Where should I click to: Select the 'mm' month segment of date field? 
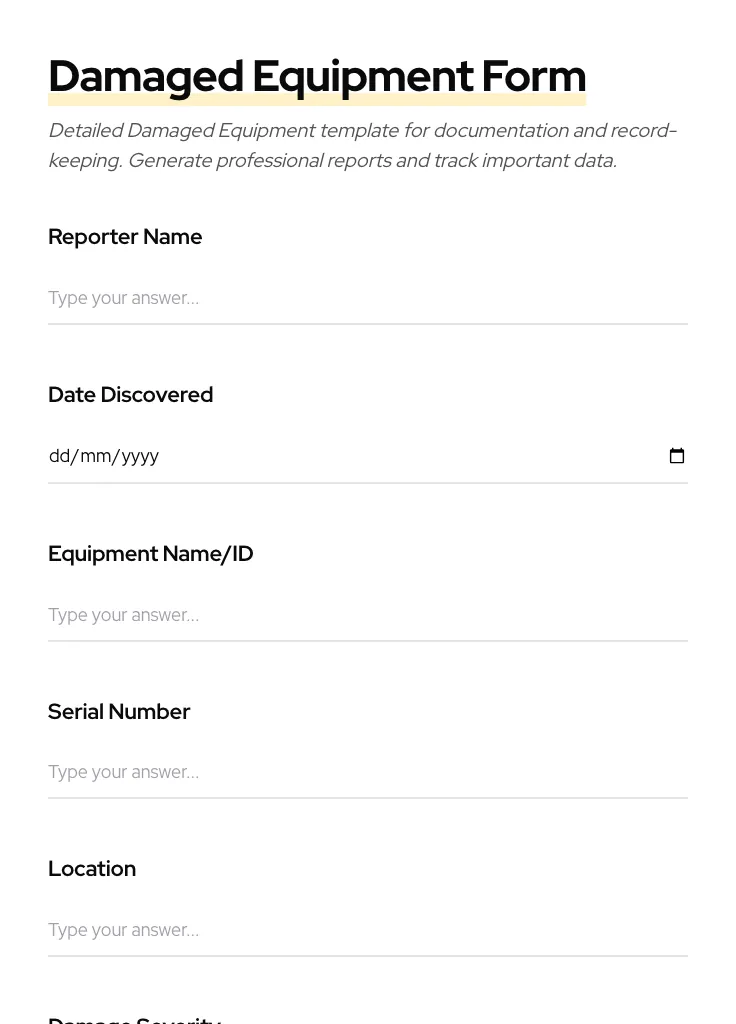[x=96, y=456]
